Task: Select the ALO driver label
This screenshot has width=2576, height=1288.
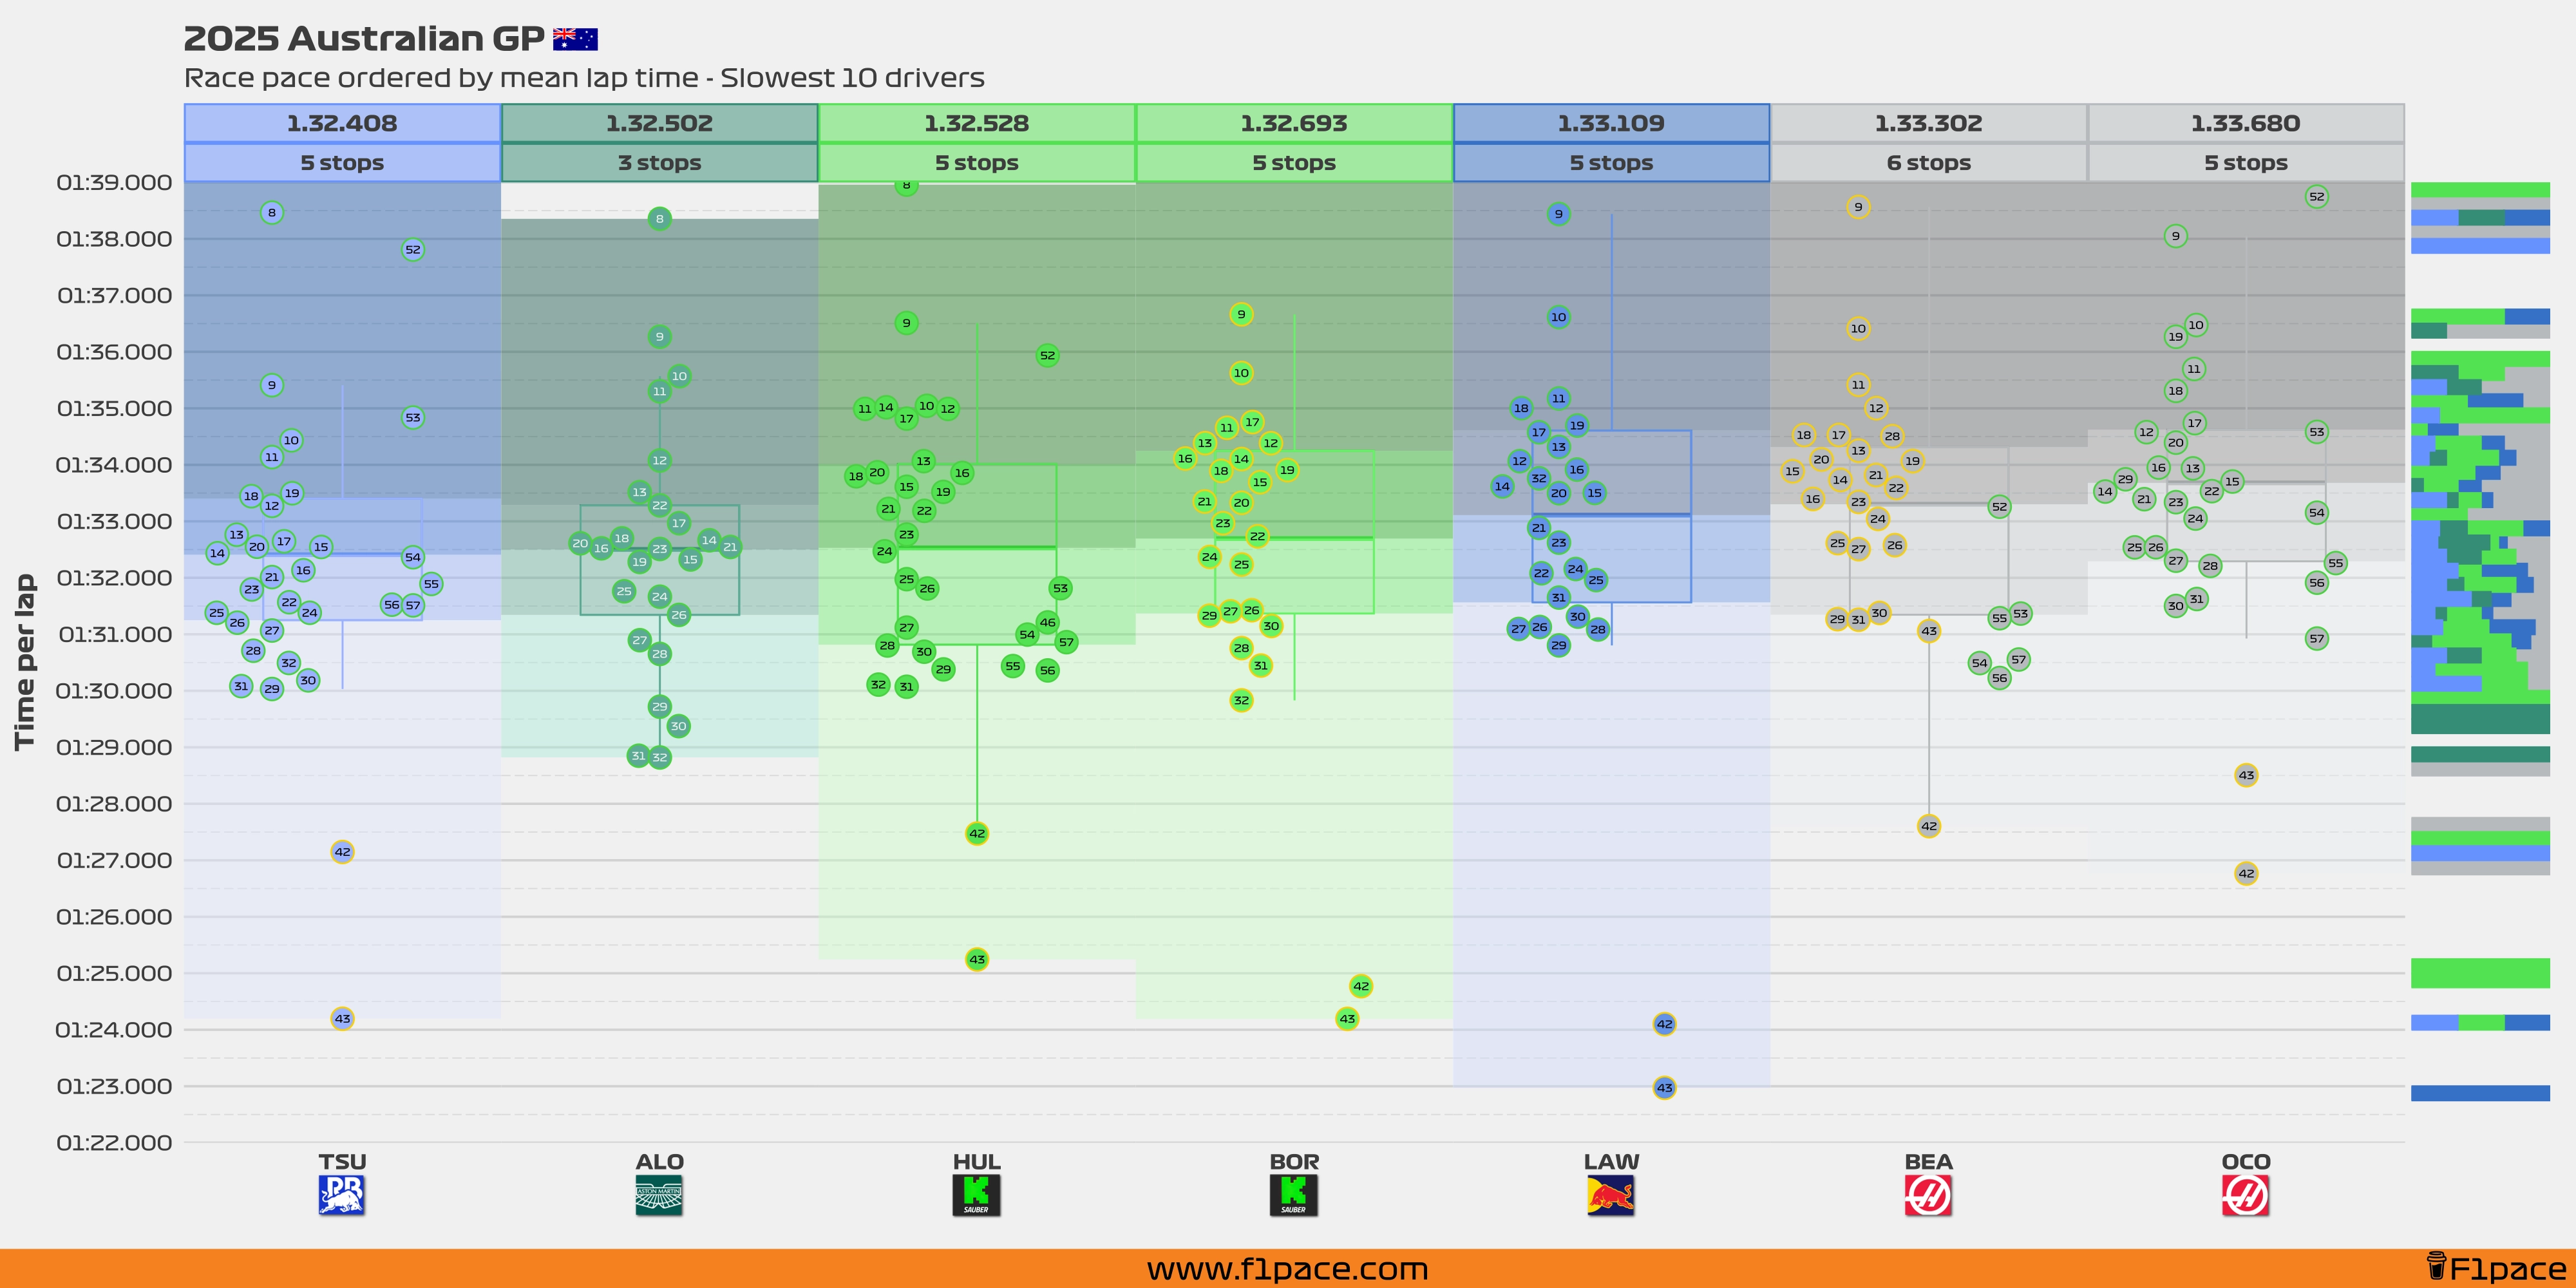Action: (659, 1161)
